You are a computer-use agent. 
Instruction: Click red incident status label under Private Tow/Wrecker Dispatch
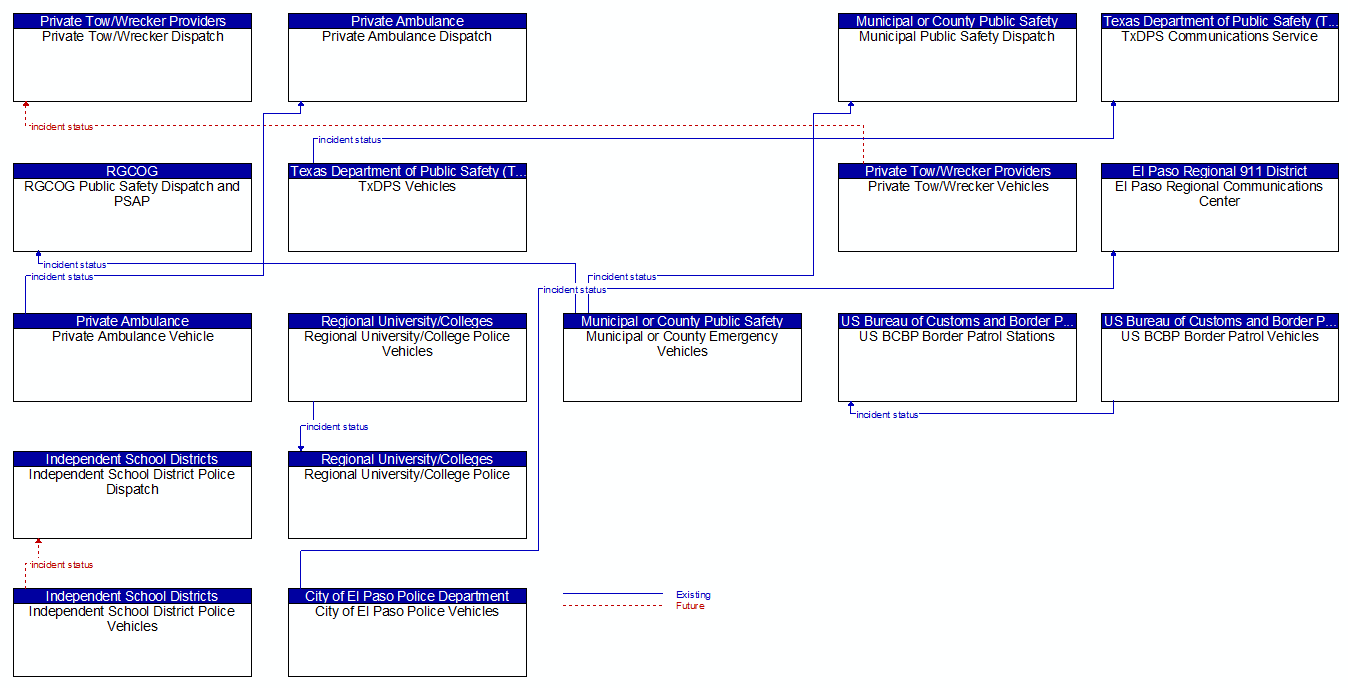62,127
